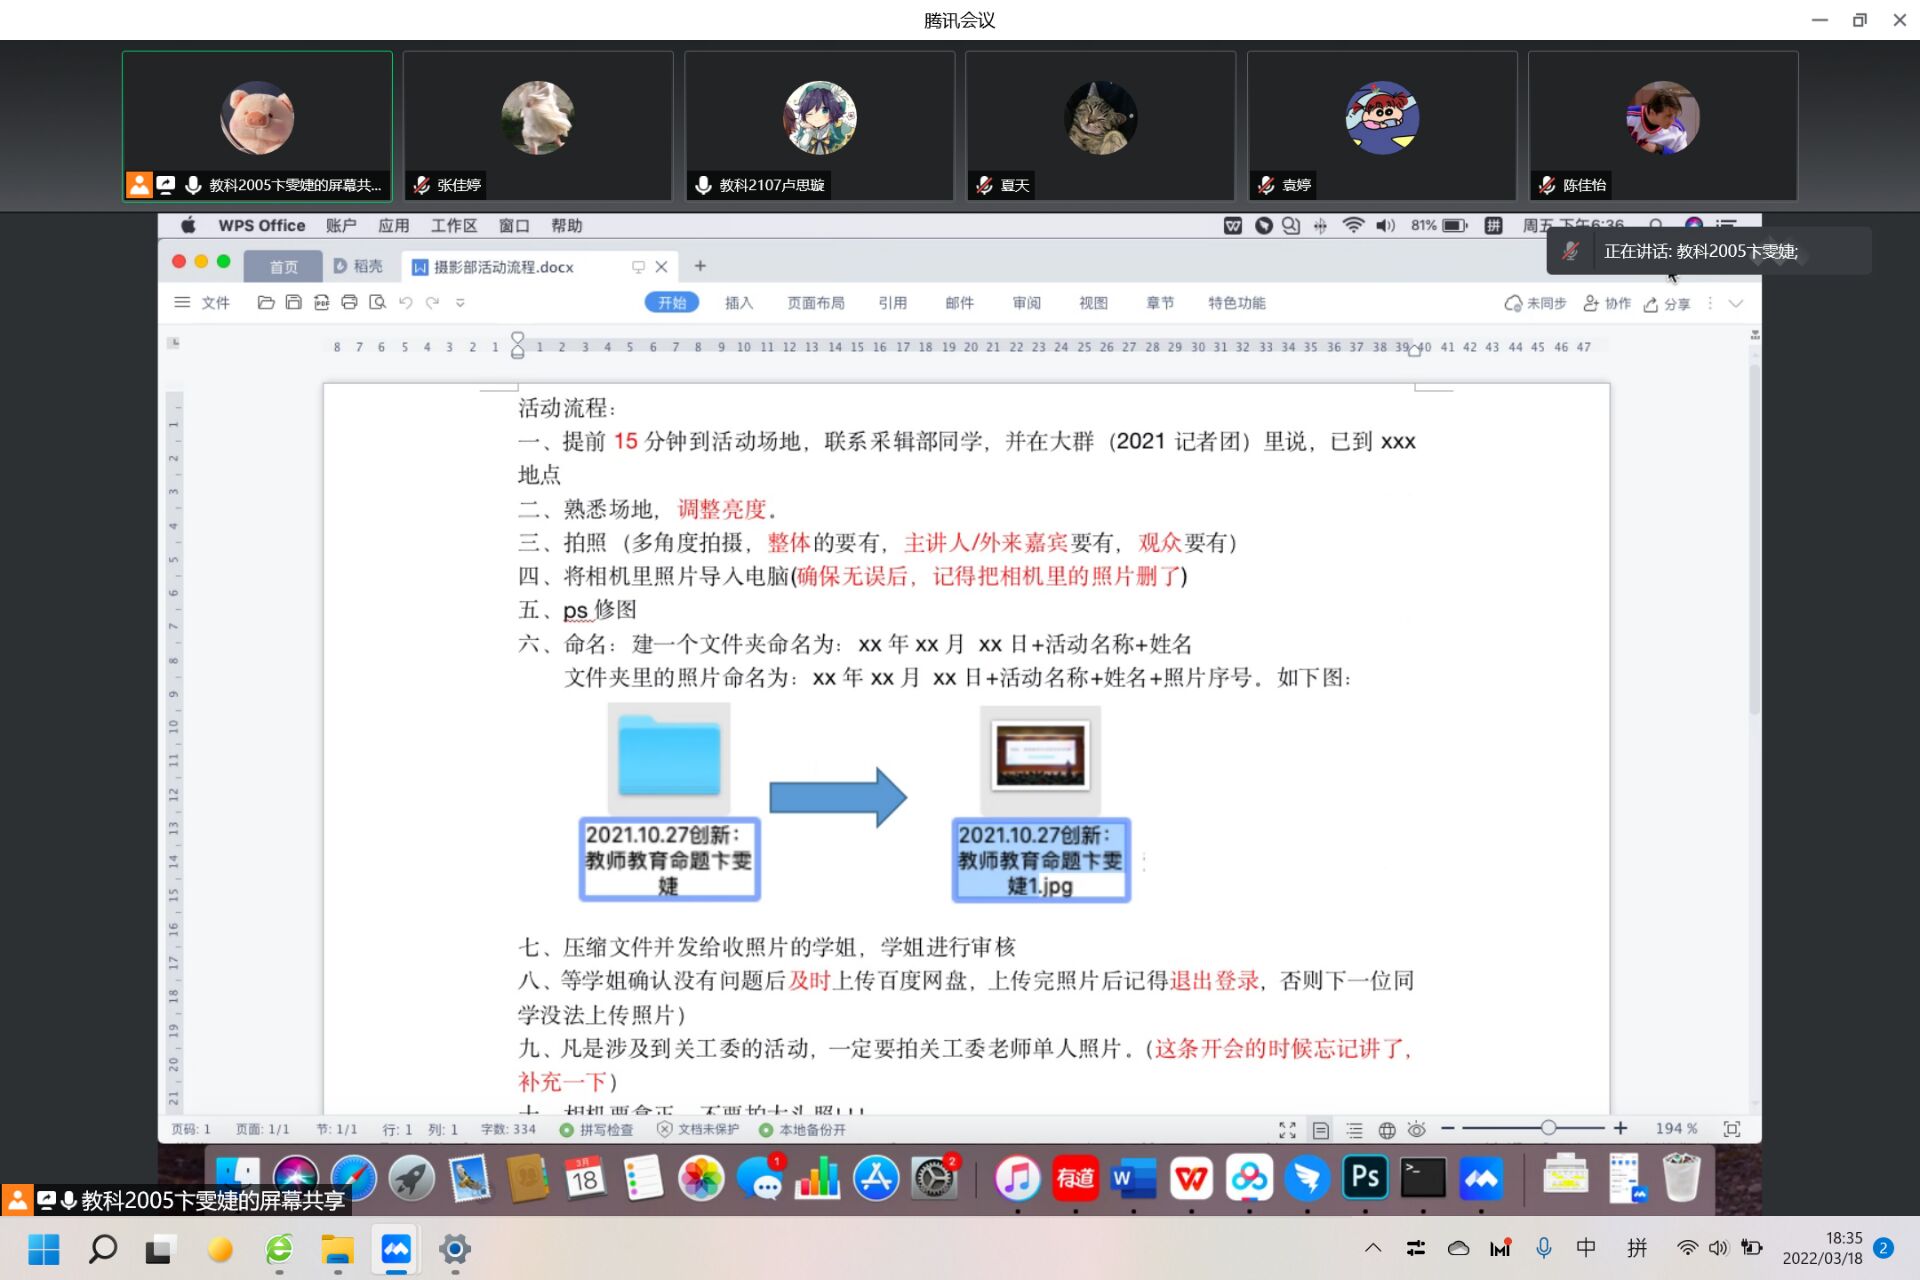Switch to web layout view icon
Viewport: 1920px width, 1280px height.
coord(1387,1130)
